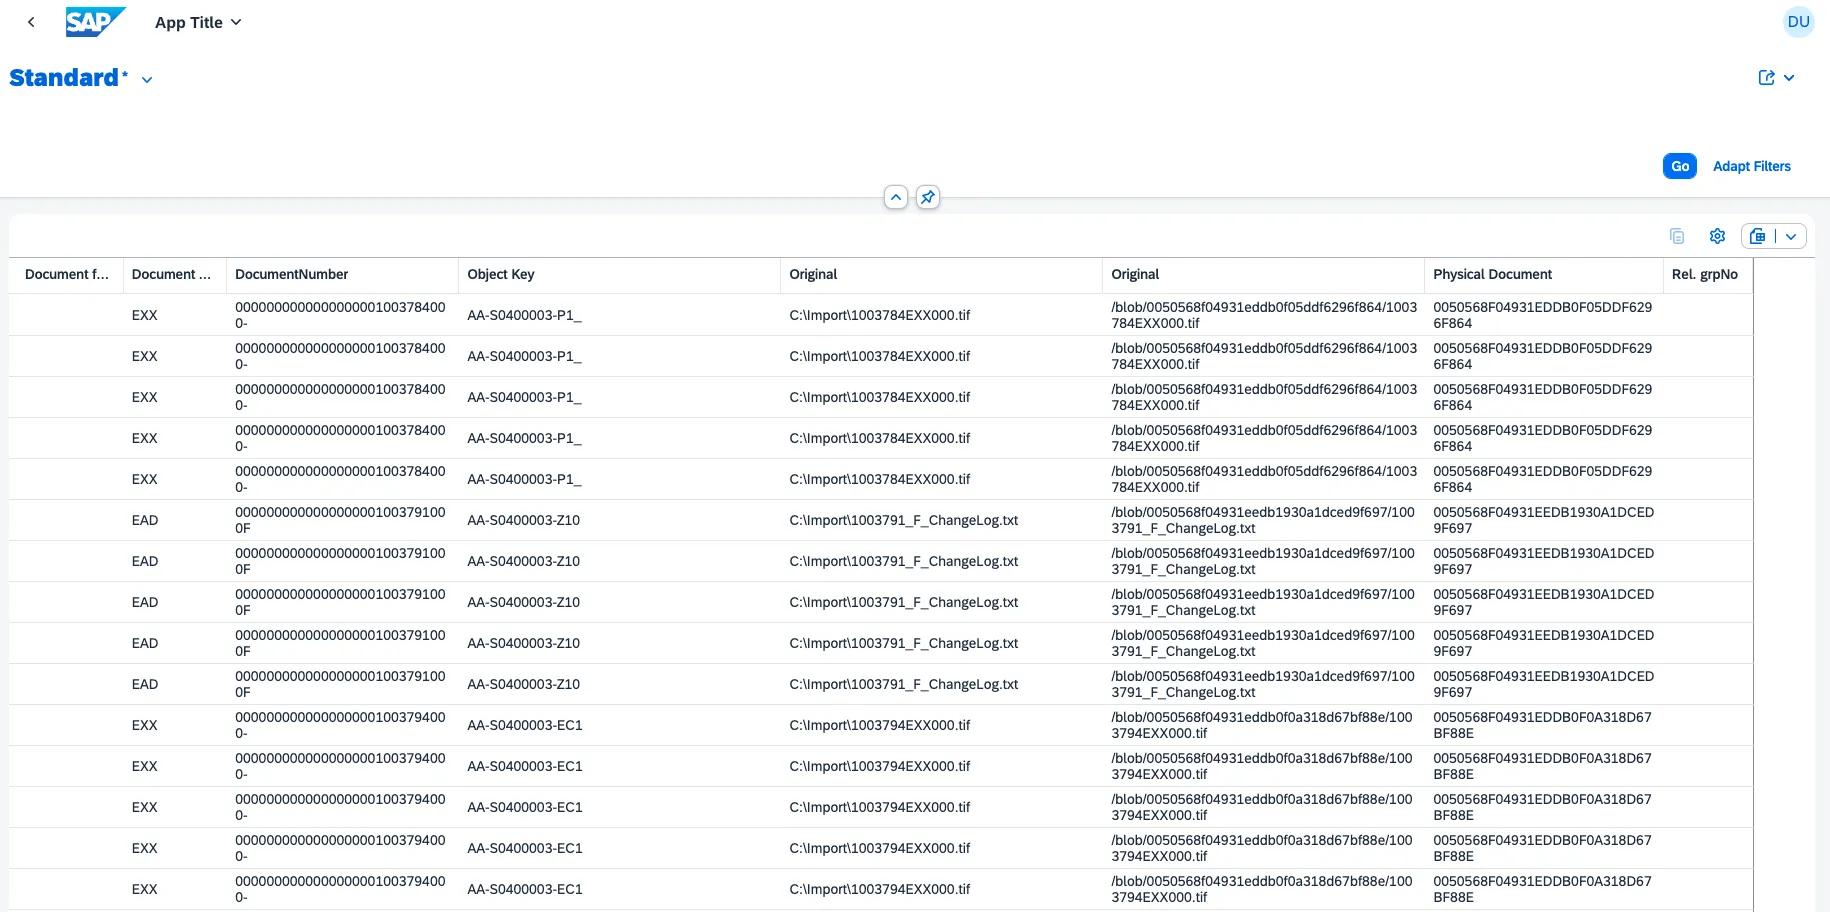Screen dimensions: 1830x912
Task: Click the Export to spreadsheet icon
Action: click(x=1758, y=236)
